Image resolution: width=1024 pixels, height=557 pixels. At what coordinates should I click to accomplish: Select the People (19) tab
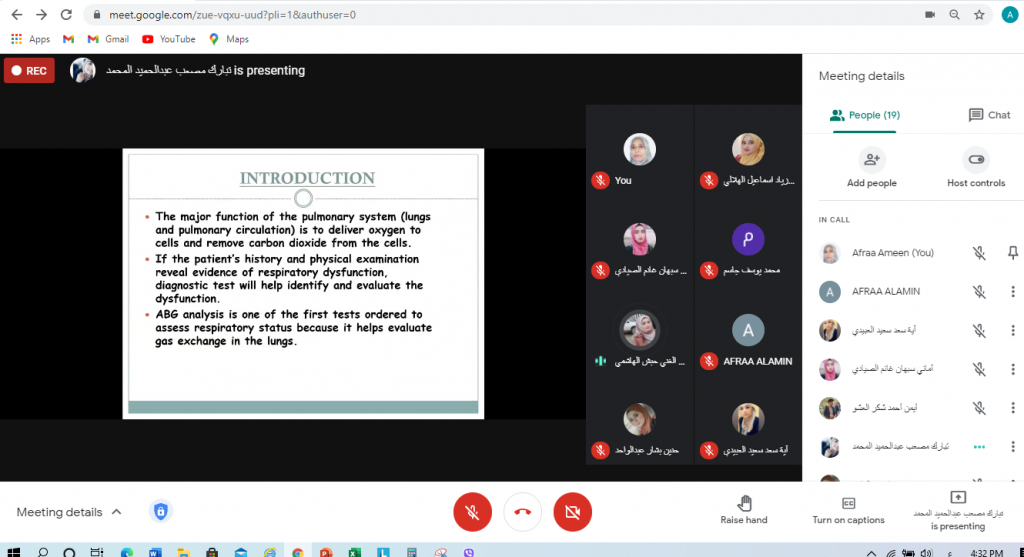(865, 115)
